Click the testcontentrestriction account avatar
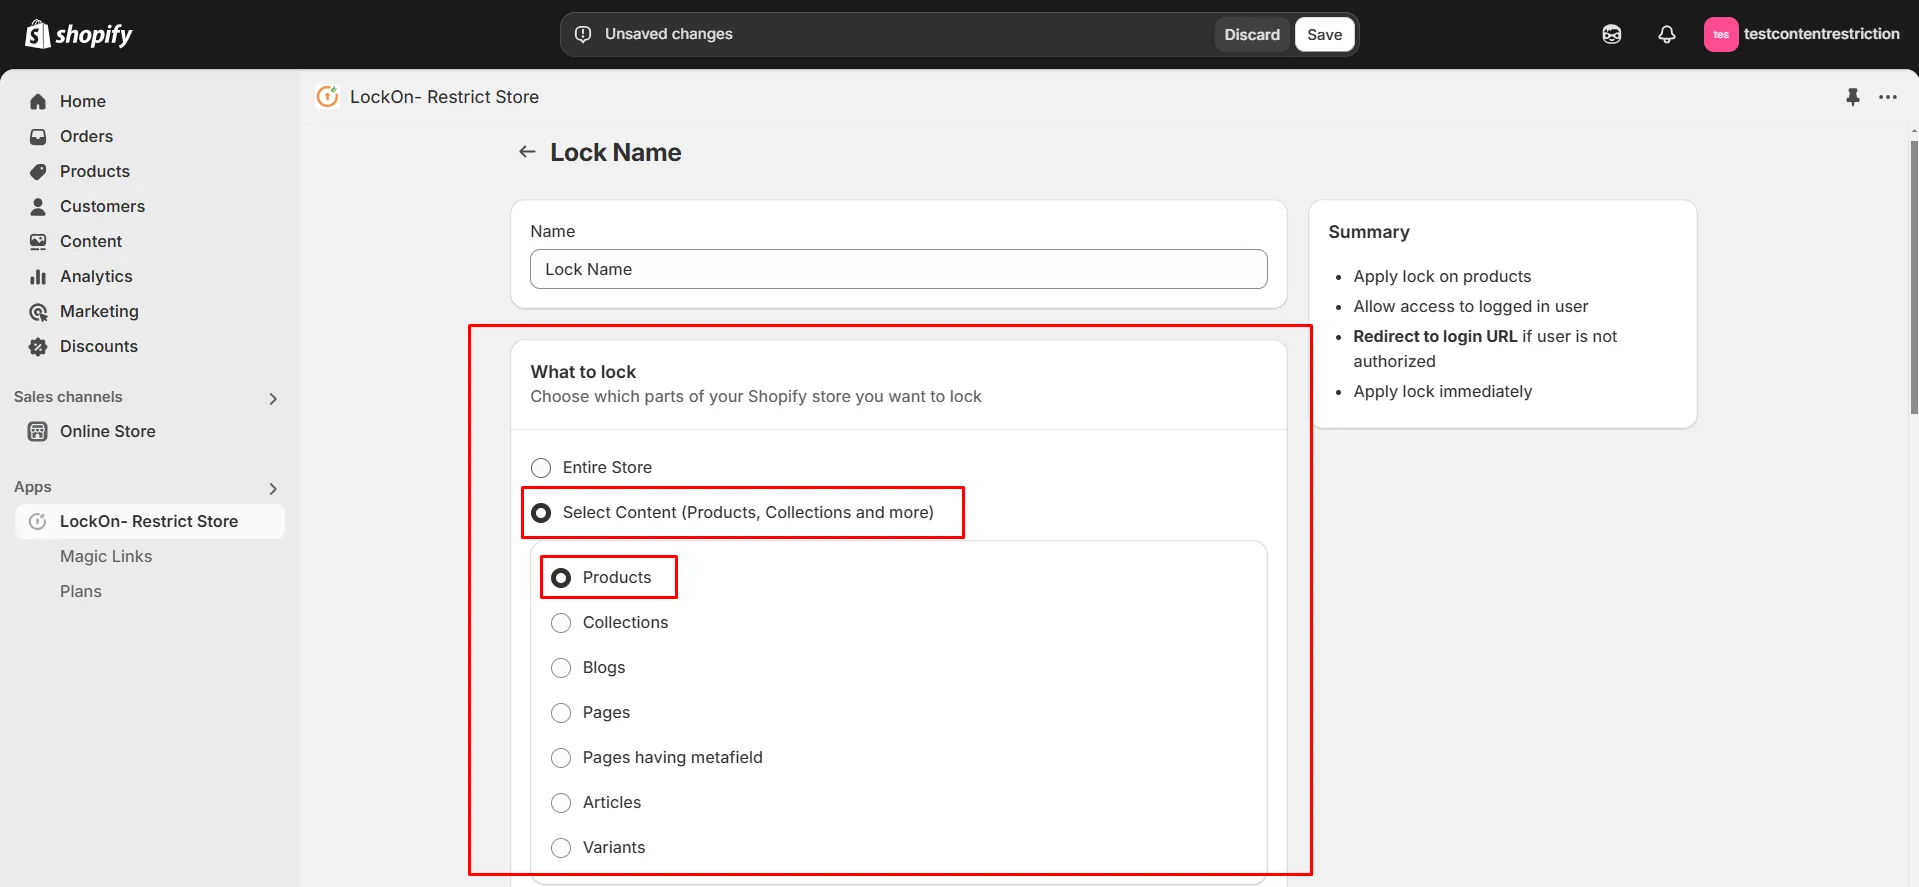The height and width of the screenshot is (887, 1919). click(x=1720, y=34)
